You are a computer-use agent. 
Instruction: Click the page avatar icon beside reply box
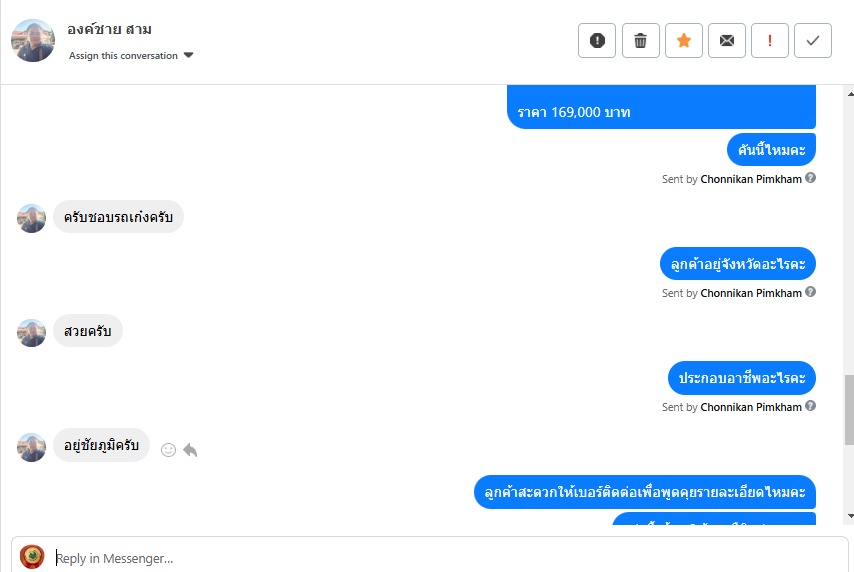pyautogui.click(x=32, y=557)
